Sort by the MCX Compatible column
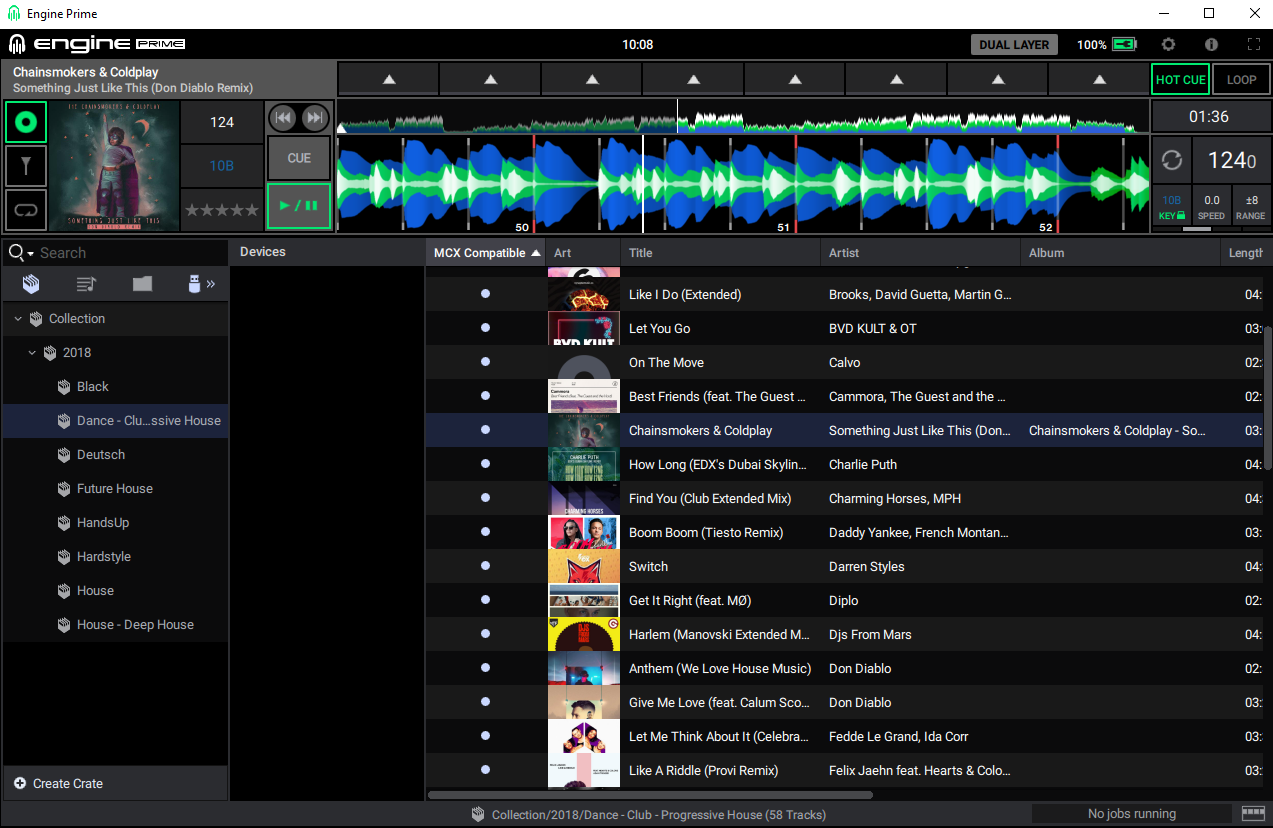Image resolution: width=1273 pixels, height=828 pixels. coord(486,253)
